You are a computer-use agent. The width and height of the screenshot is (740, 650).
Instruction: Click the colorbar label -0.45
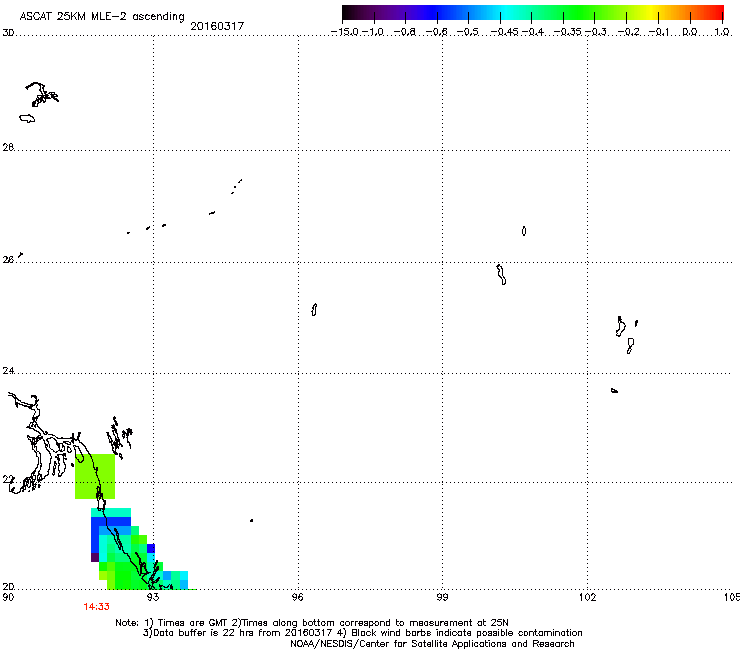(x=504, y=32)
